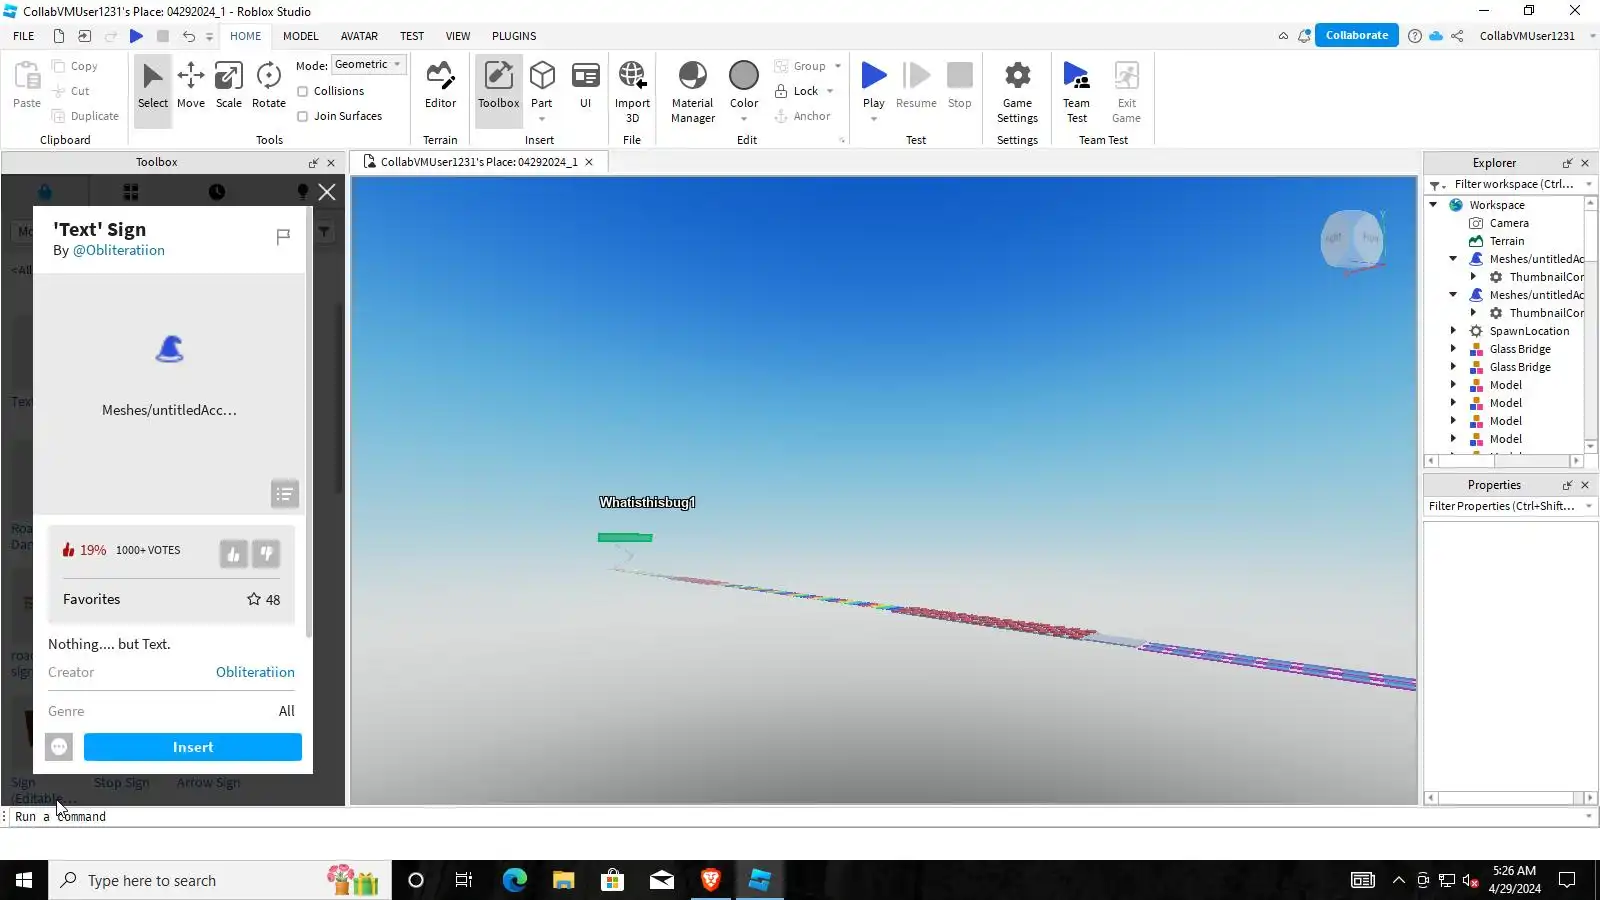Open the asset more options button

(x=59, y=747)
